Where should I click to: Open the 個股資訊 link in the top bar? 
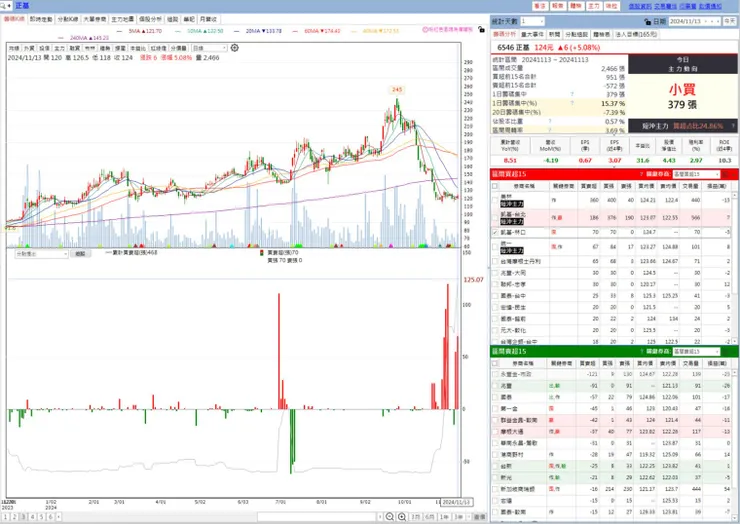(640, 6)
